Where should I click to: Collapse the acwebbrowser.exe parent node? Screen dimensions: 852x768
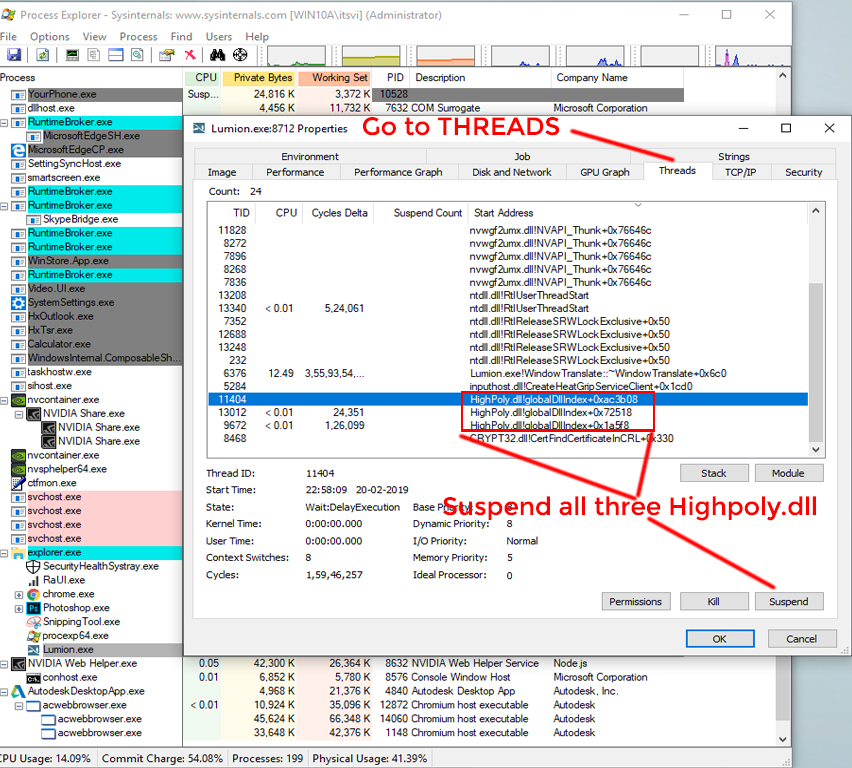point(18,706)
